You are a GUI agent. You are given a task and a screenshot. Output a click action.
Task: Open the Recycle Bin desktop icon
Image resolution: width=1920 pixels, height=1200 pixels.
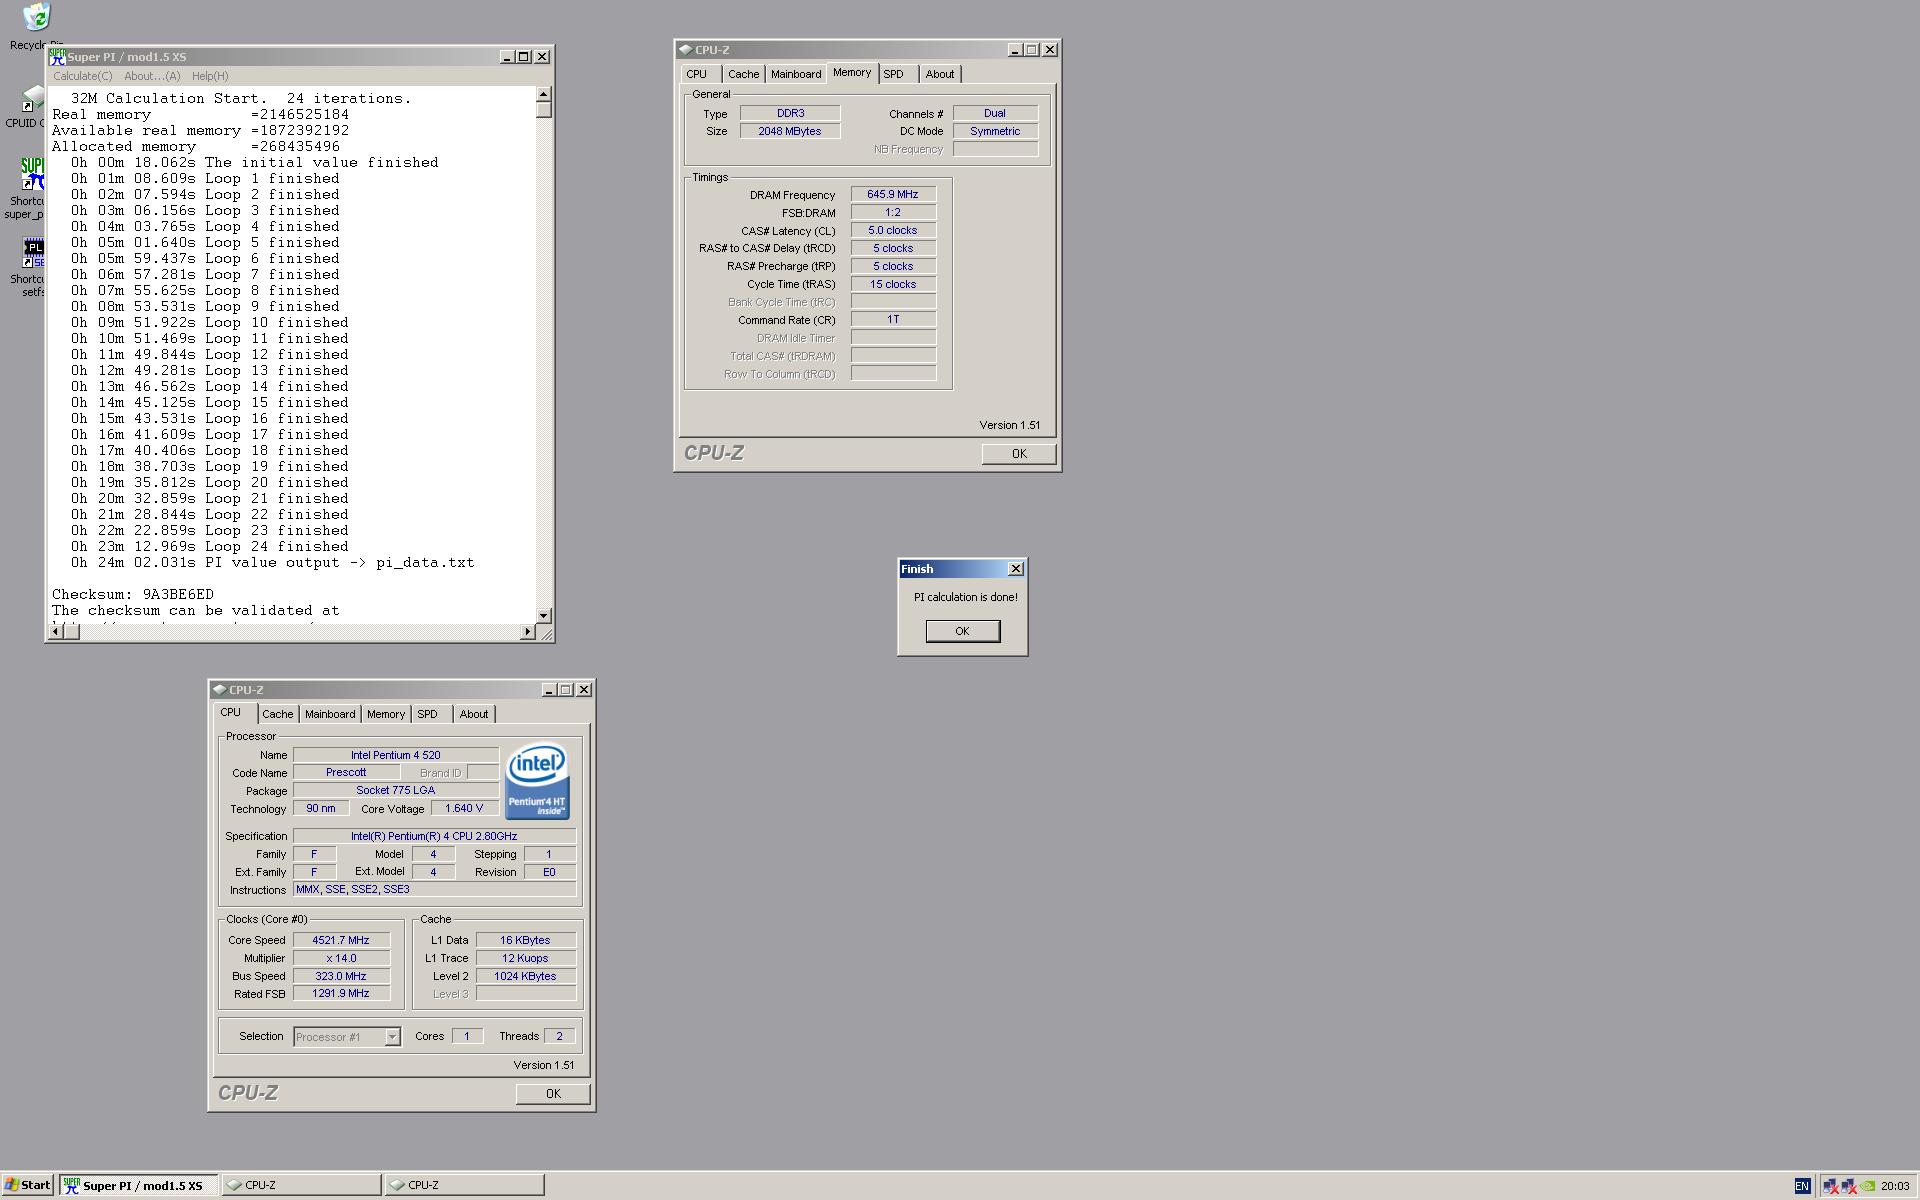(x=37, y=17)
